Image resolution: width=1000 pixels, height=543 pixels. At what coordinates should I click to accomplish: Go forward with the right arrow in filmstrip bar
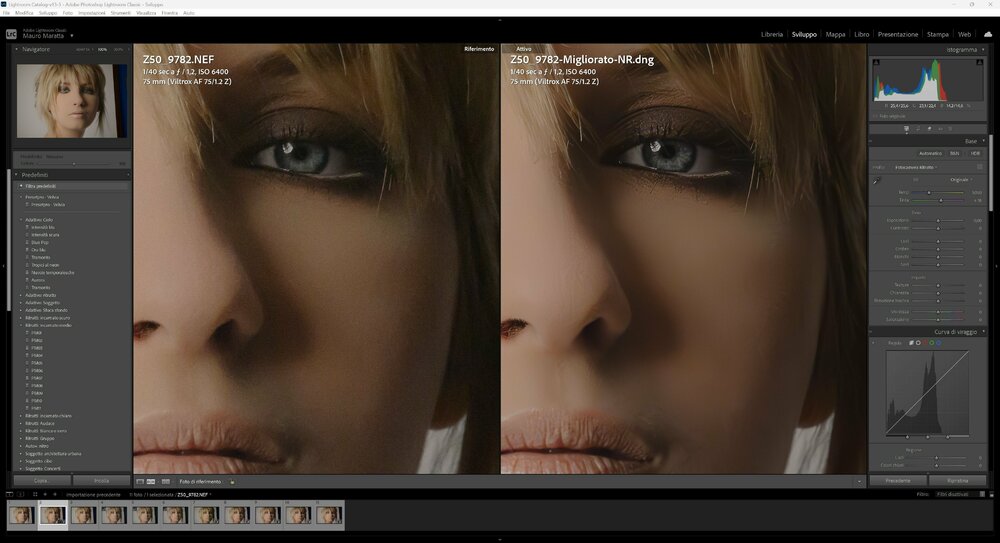55,495
